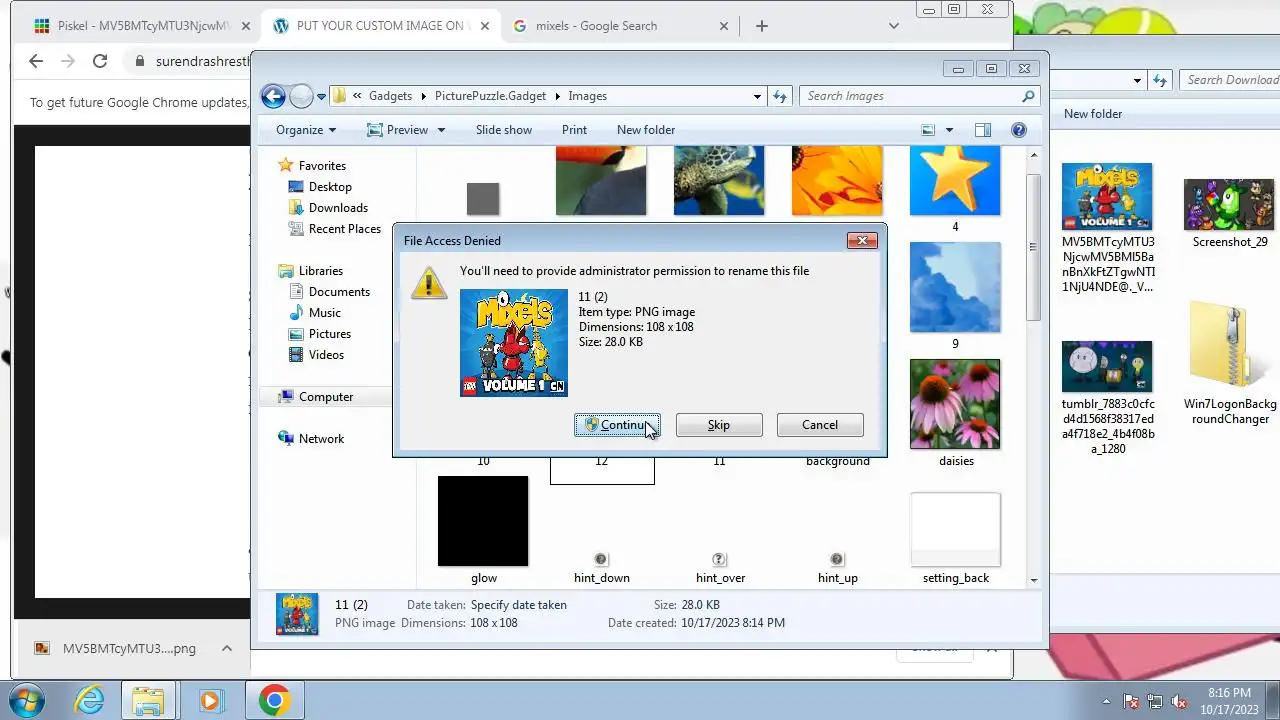Click Print in explorer toolbar
This screenshot has width=1280, height=720.
point(574,130)
